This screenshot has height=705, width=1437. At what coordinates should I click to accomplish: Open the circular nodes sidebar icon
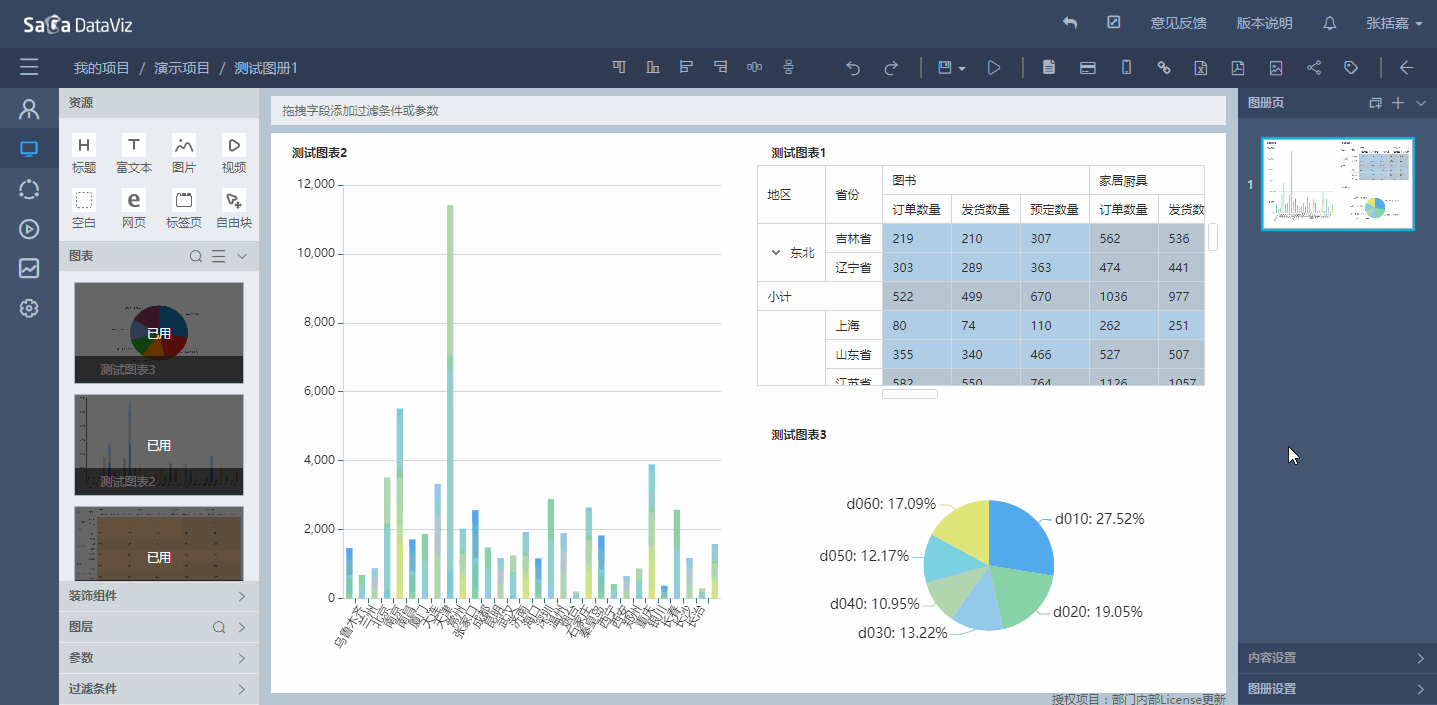[29, 189]
